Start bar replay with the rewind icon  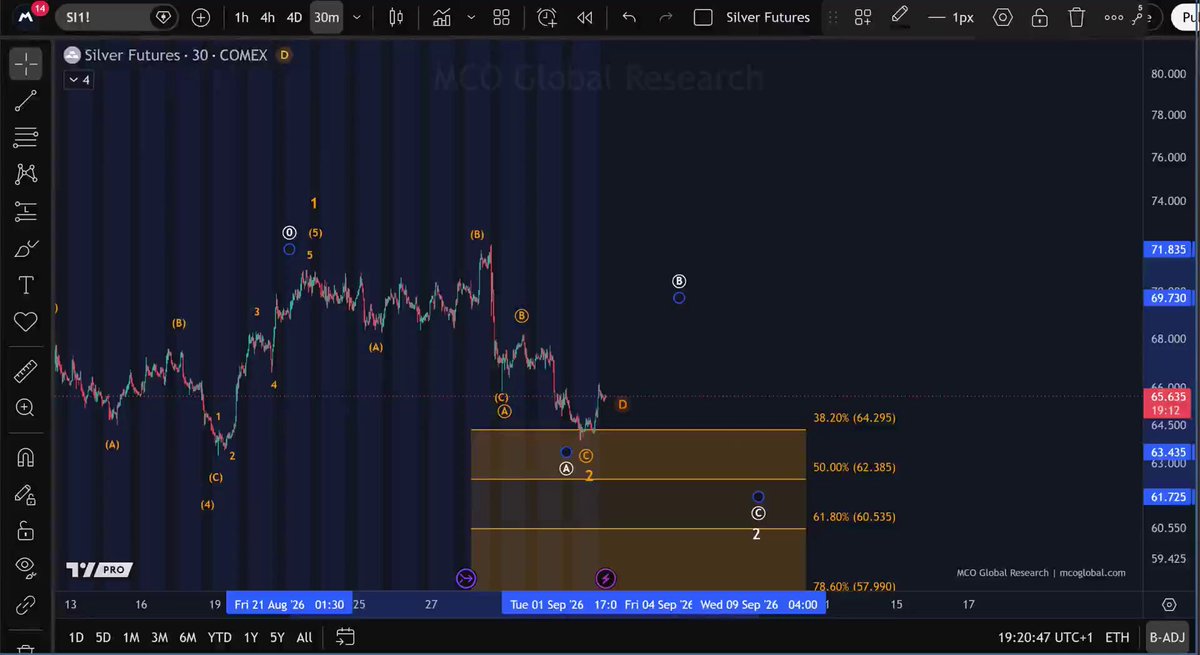(x=585, y=17)
